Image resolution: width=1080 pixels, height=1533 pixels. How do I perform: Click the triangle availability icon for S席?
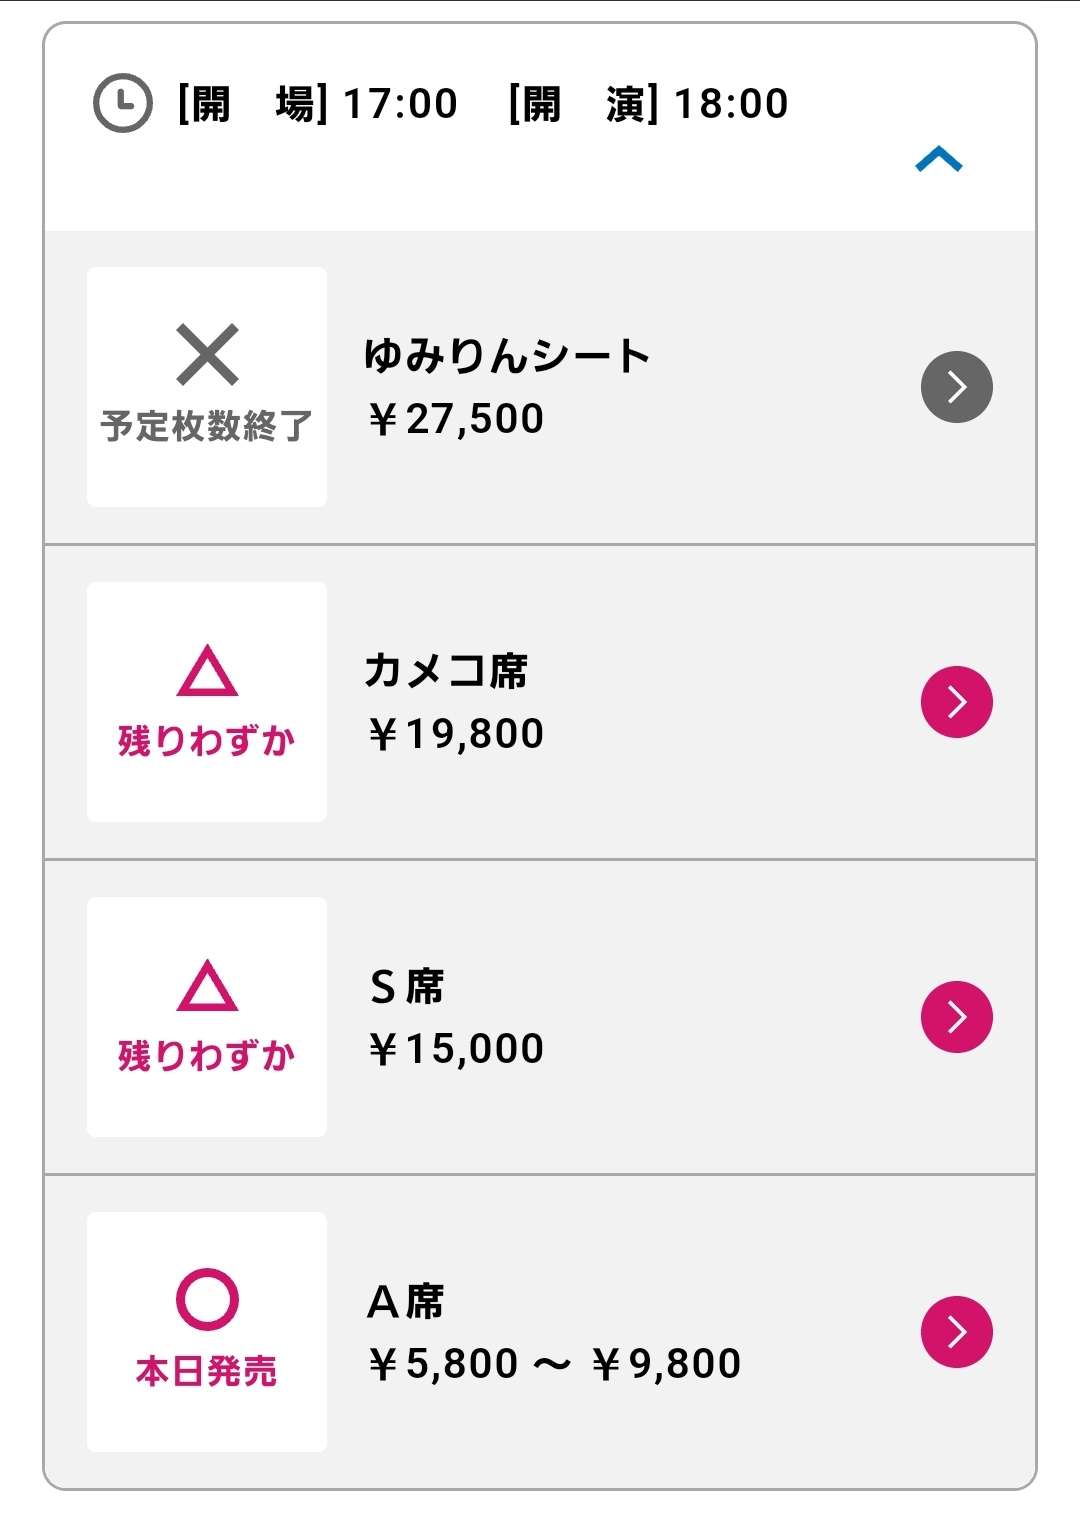click(207, 986)
